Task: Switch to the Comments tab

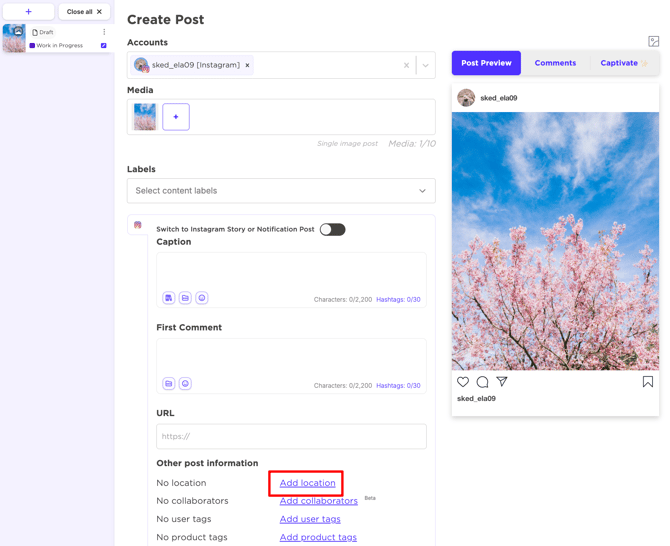Action: point(555,63)
